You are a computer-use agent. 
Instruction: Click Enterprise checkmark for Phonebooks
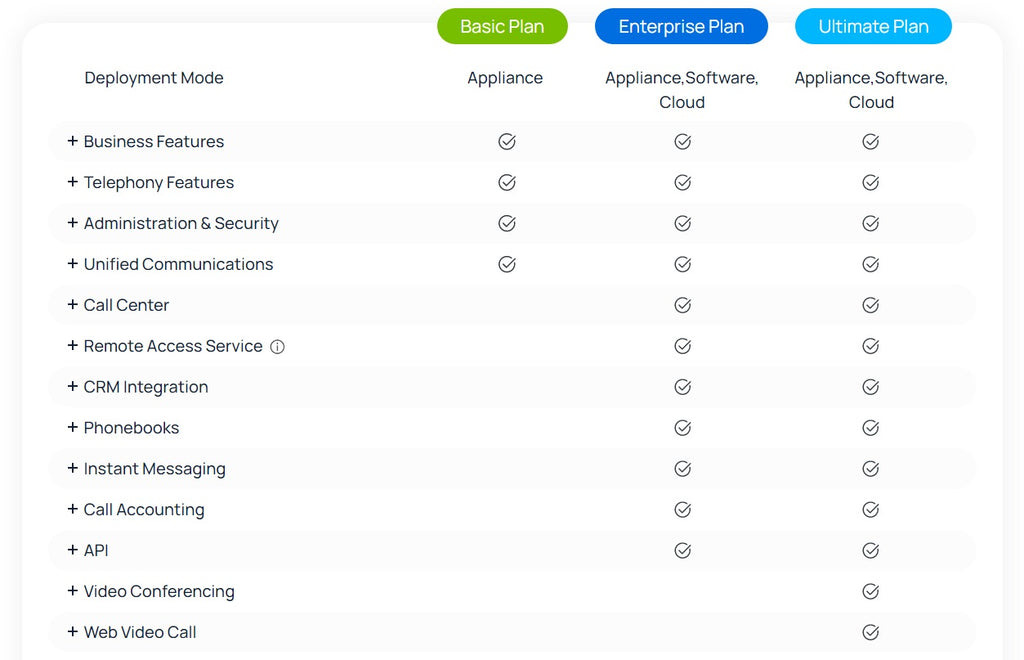pos(682,428)
